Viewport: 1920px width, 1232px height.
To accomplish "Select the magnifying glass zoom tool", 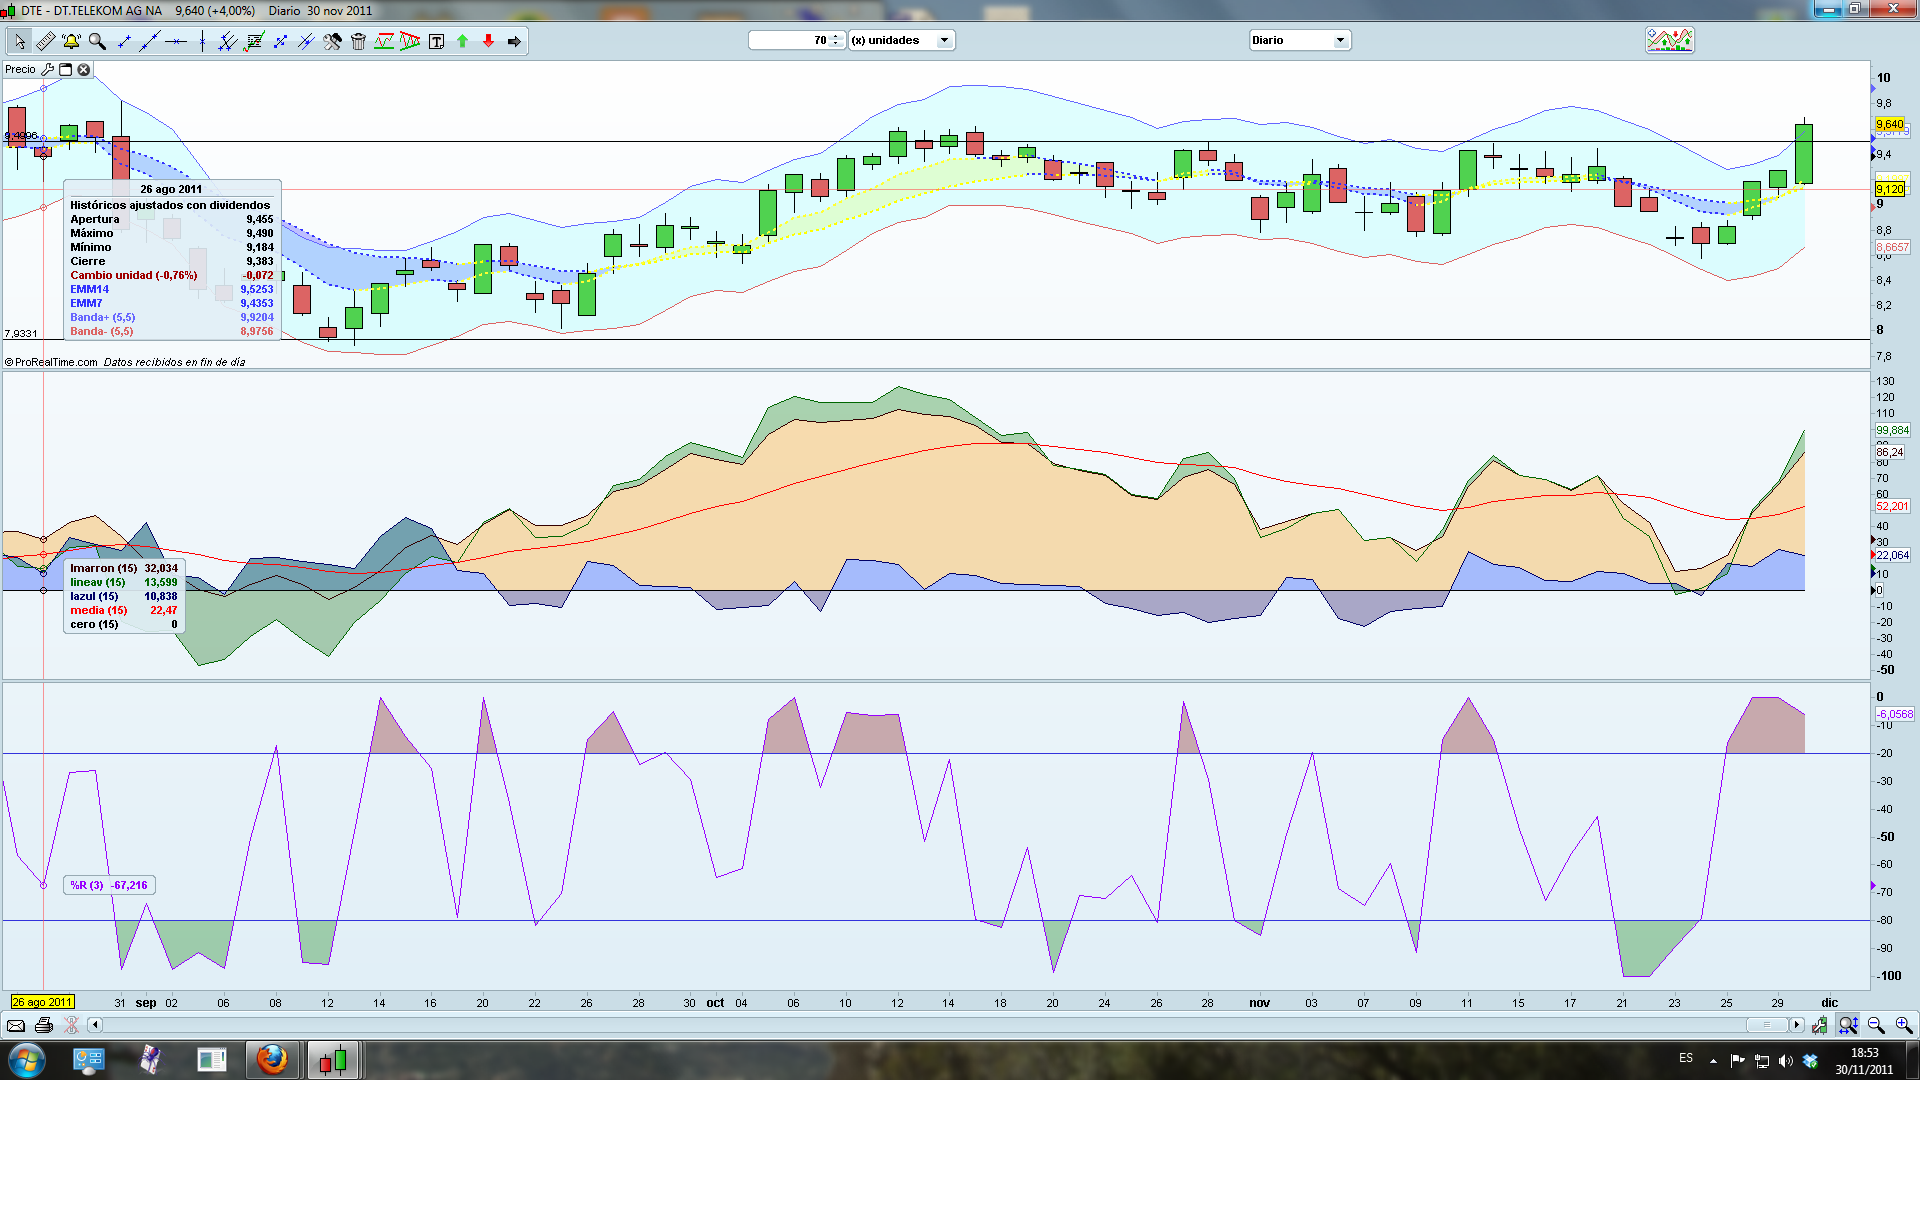I will click(x=97, y=41).
